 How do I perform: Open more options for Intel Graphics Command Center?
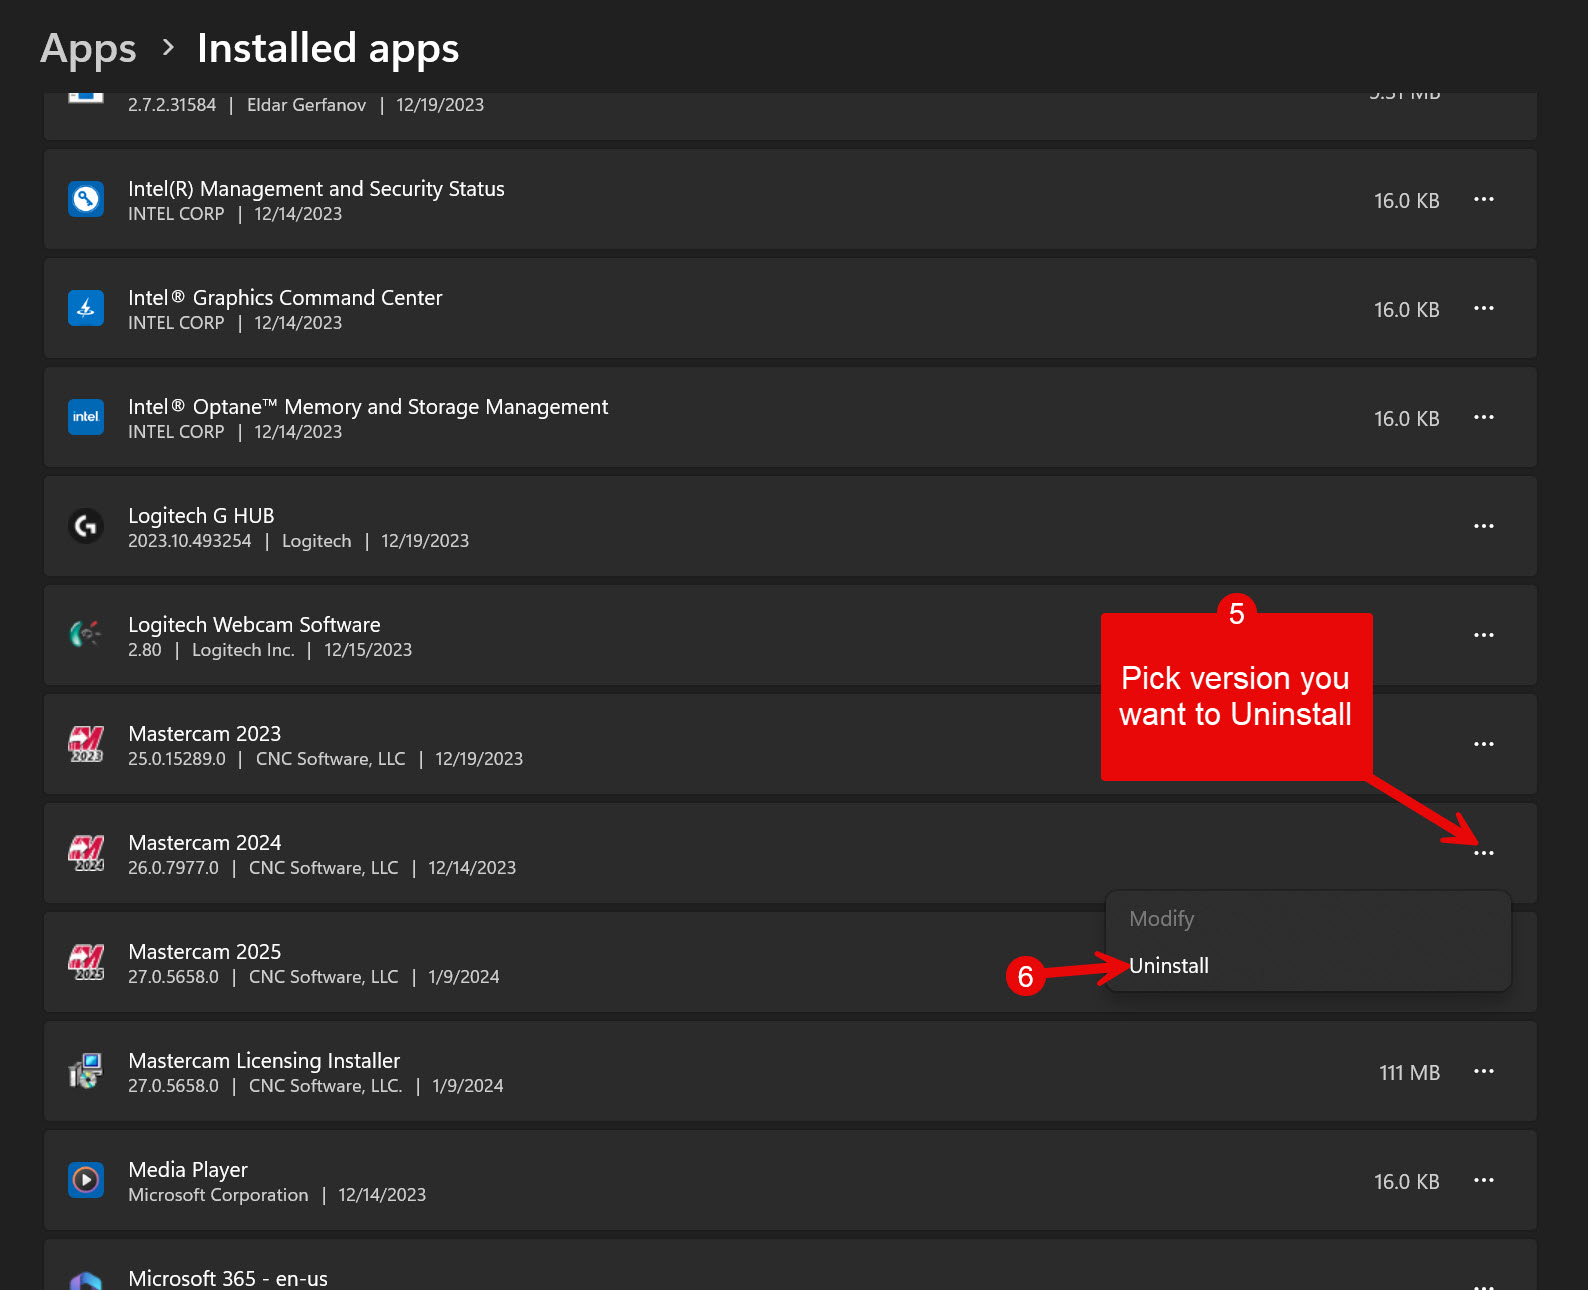pyautogui.click(x=1484, y=308)
